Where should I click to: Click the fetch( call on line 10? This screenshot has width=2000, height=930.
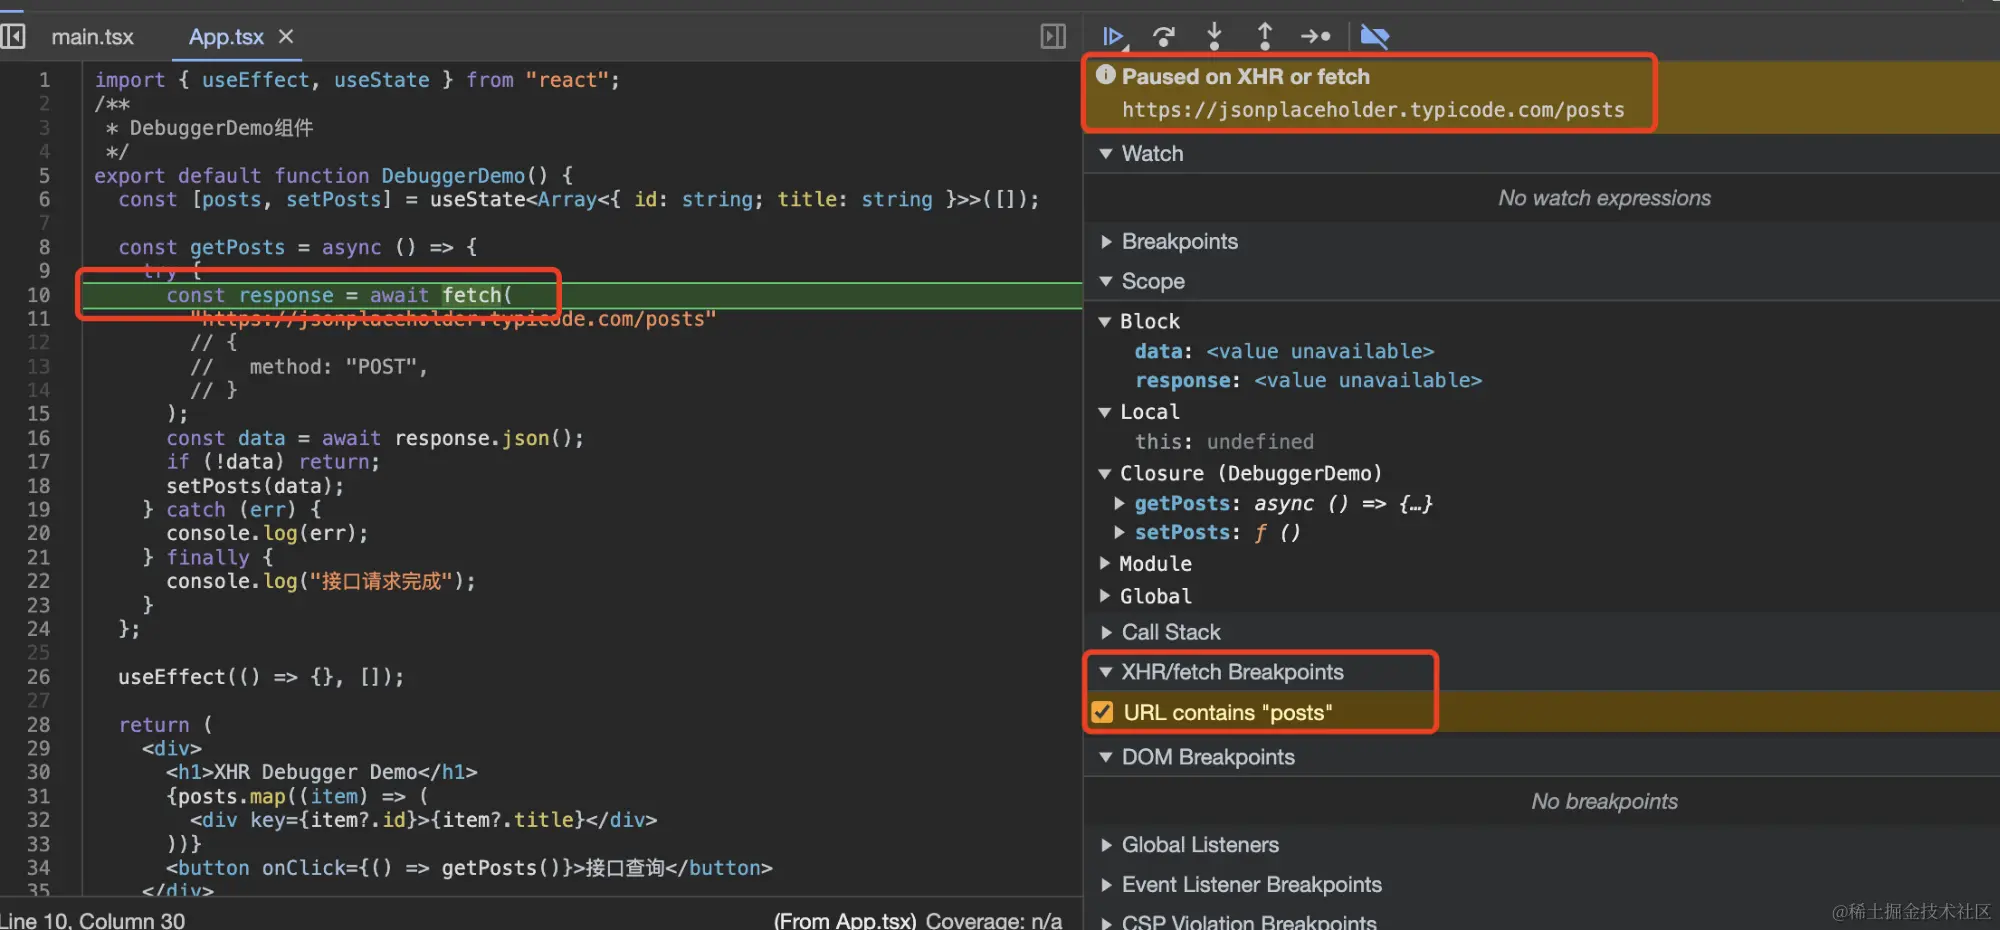[477, 295]
